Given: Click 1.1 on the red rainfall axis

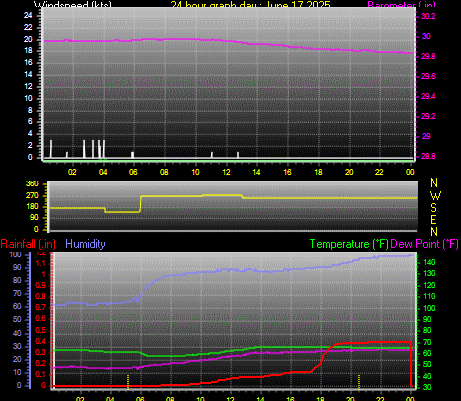Looking at the screenshot, I should click(x=41, y=264).
